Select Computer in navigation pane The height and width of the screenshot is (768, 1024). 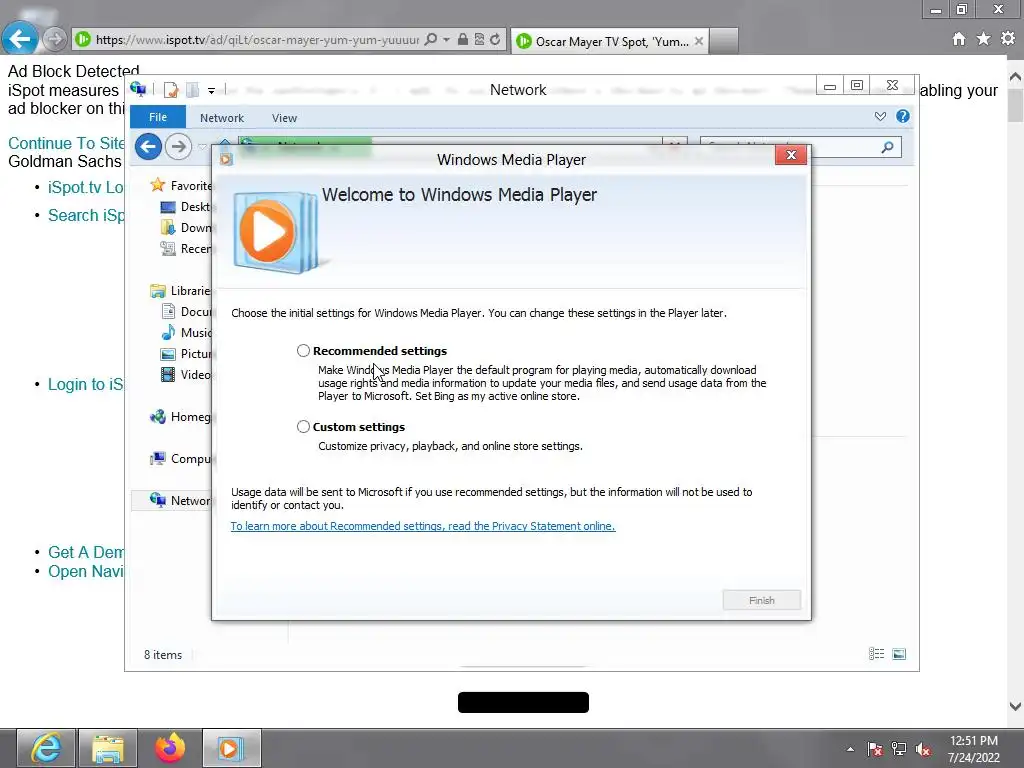[x=181, y=458]
